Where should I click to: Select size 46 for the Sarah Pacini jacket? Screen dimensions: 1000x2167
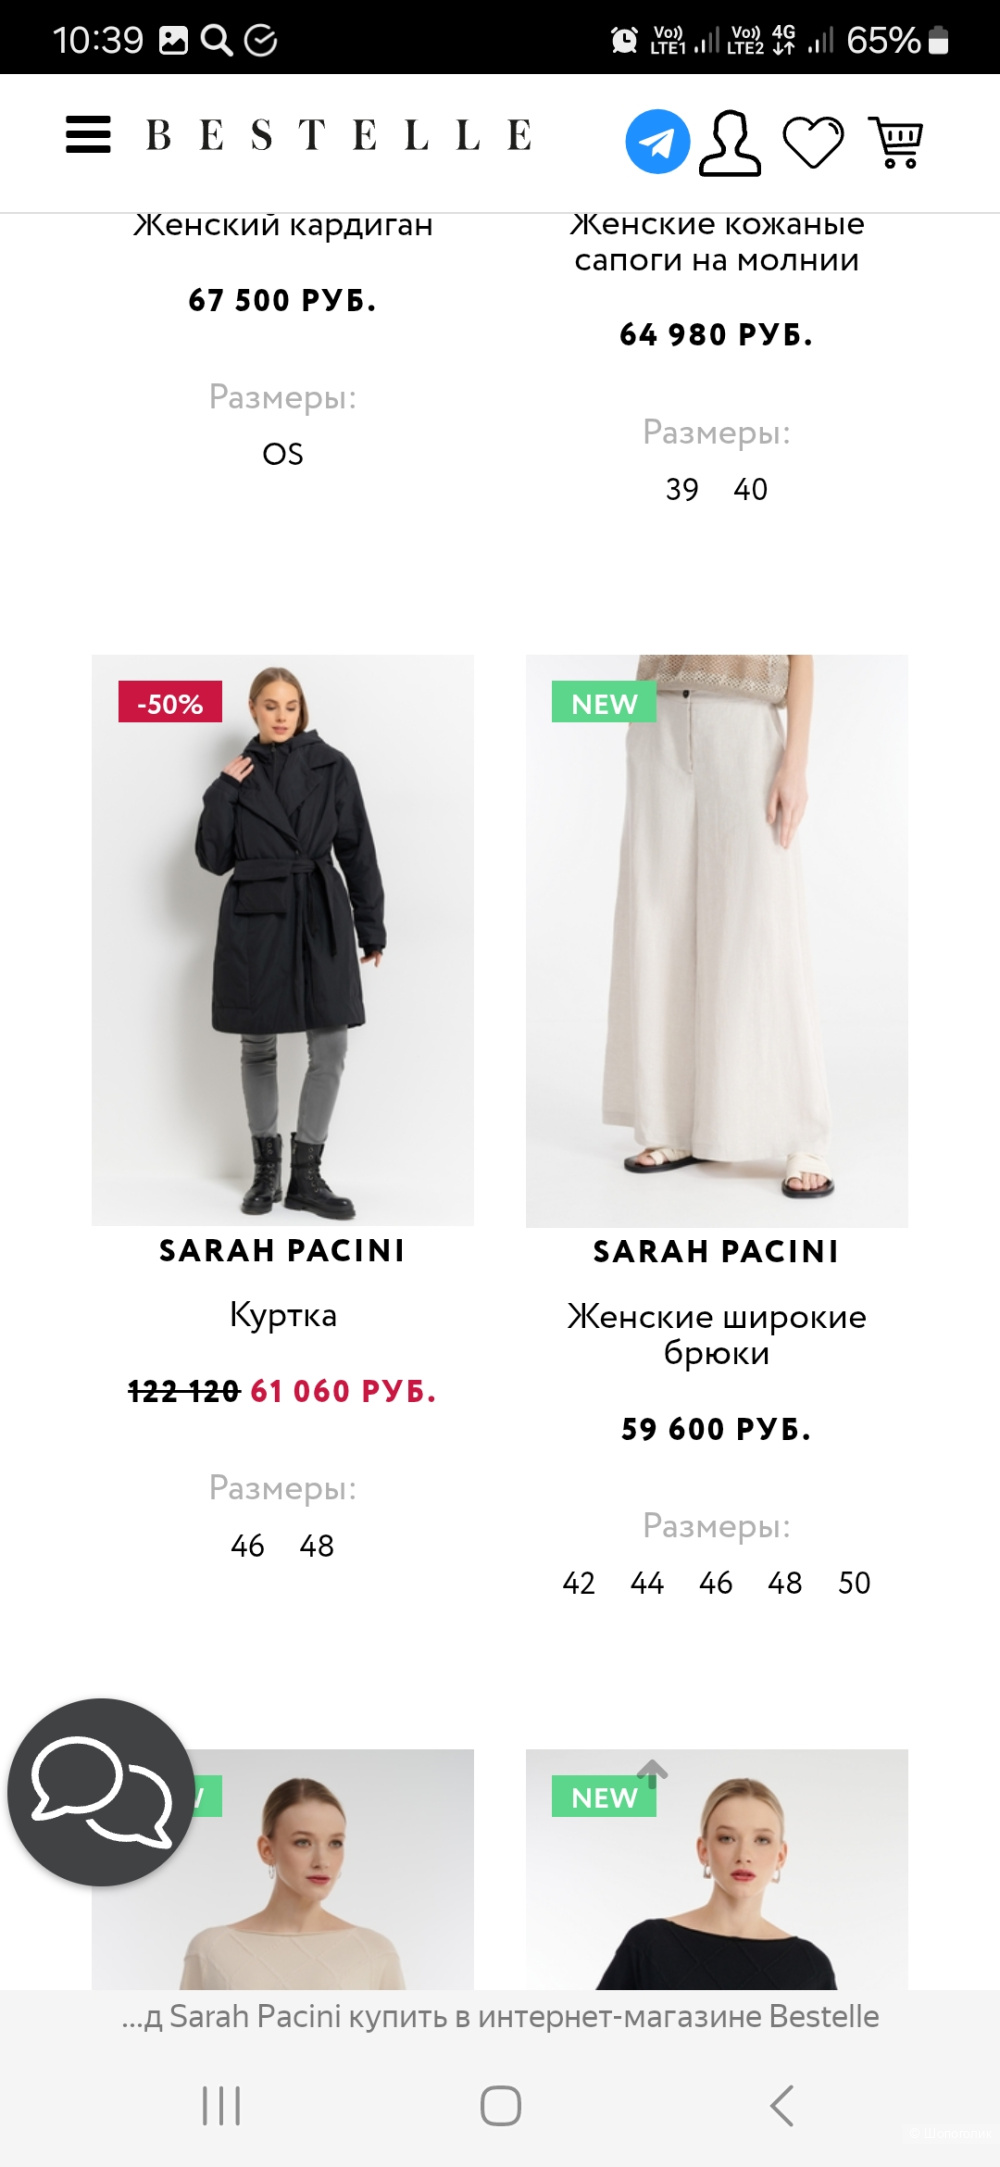[249, 1546]
